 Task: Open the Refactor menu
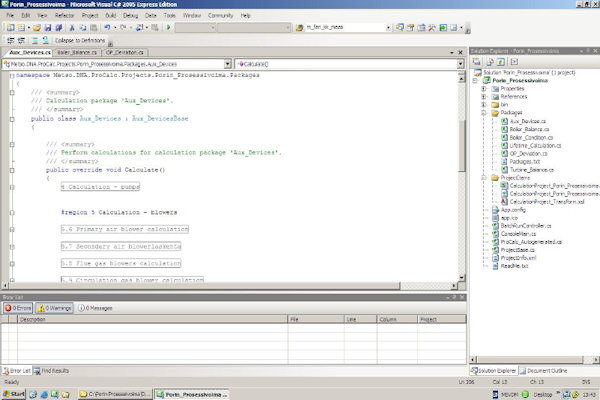64,16
